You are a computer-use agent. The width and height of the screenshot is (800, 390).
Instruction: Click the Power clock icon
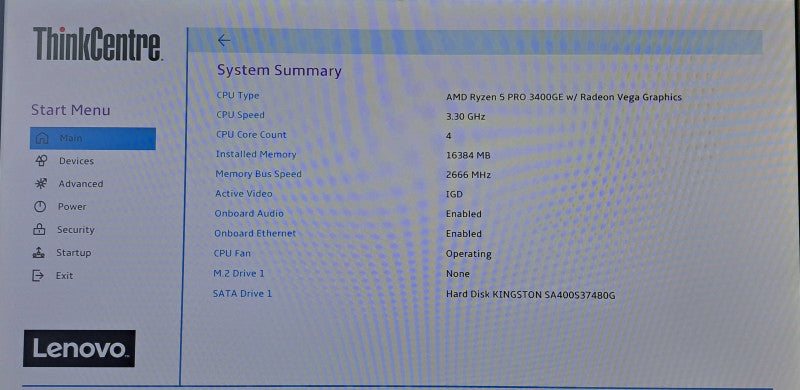tap(40, 207)
